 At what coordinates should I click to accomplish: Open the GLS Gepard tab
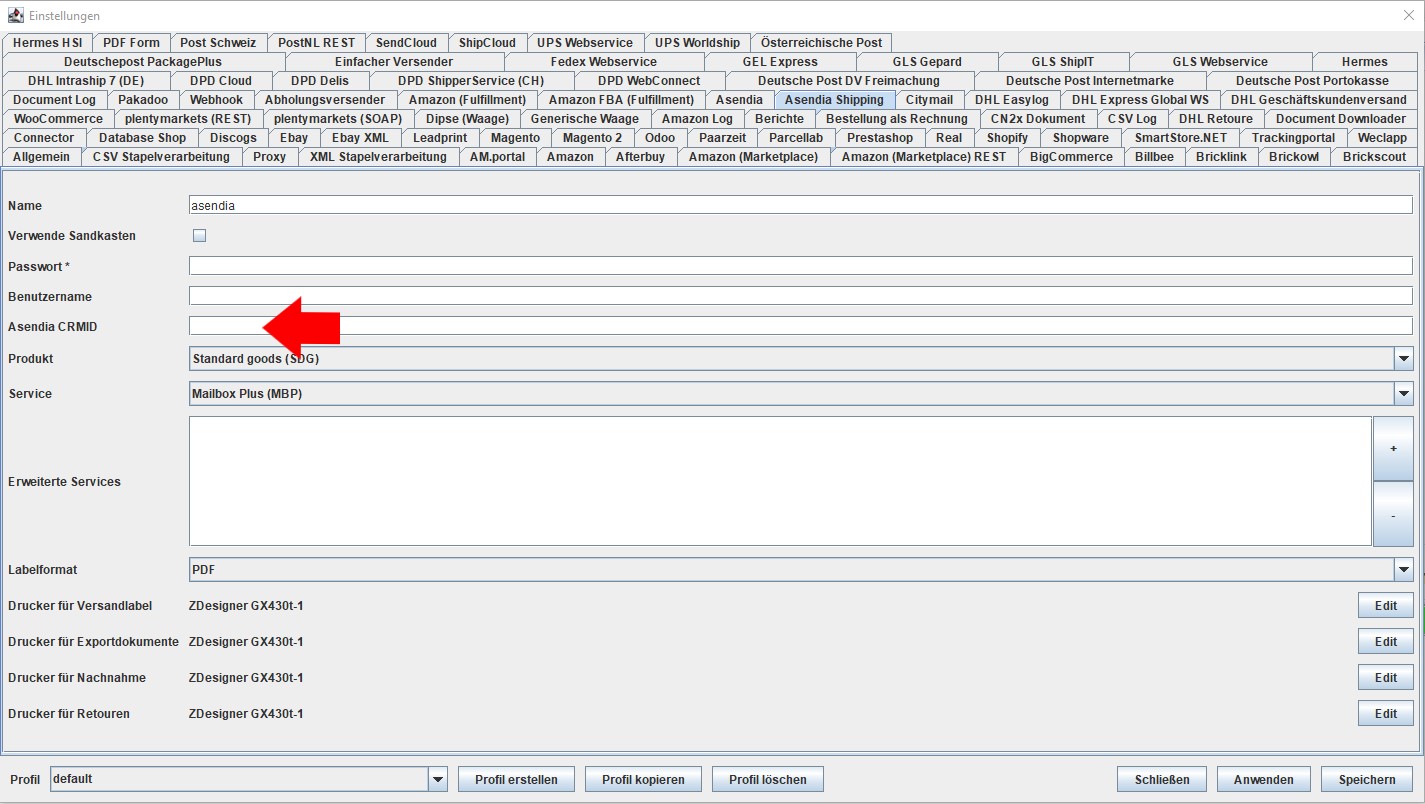tap(927, 62)
